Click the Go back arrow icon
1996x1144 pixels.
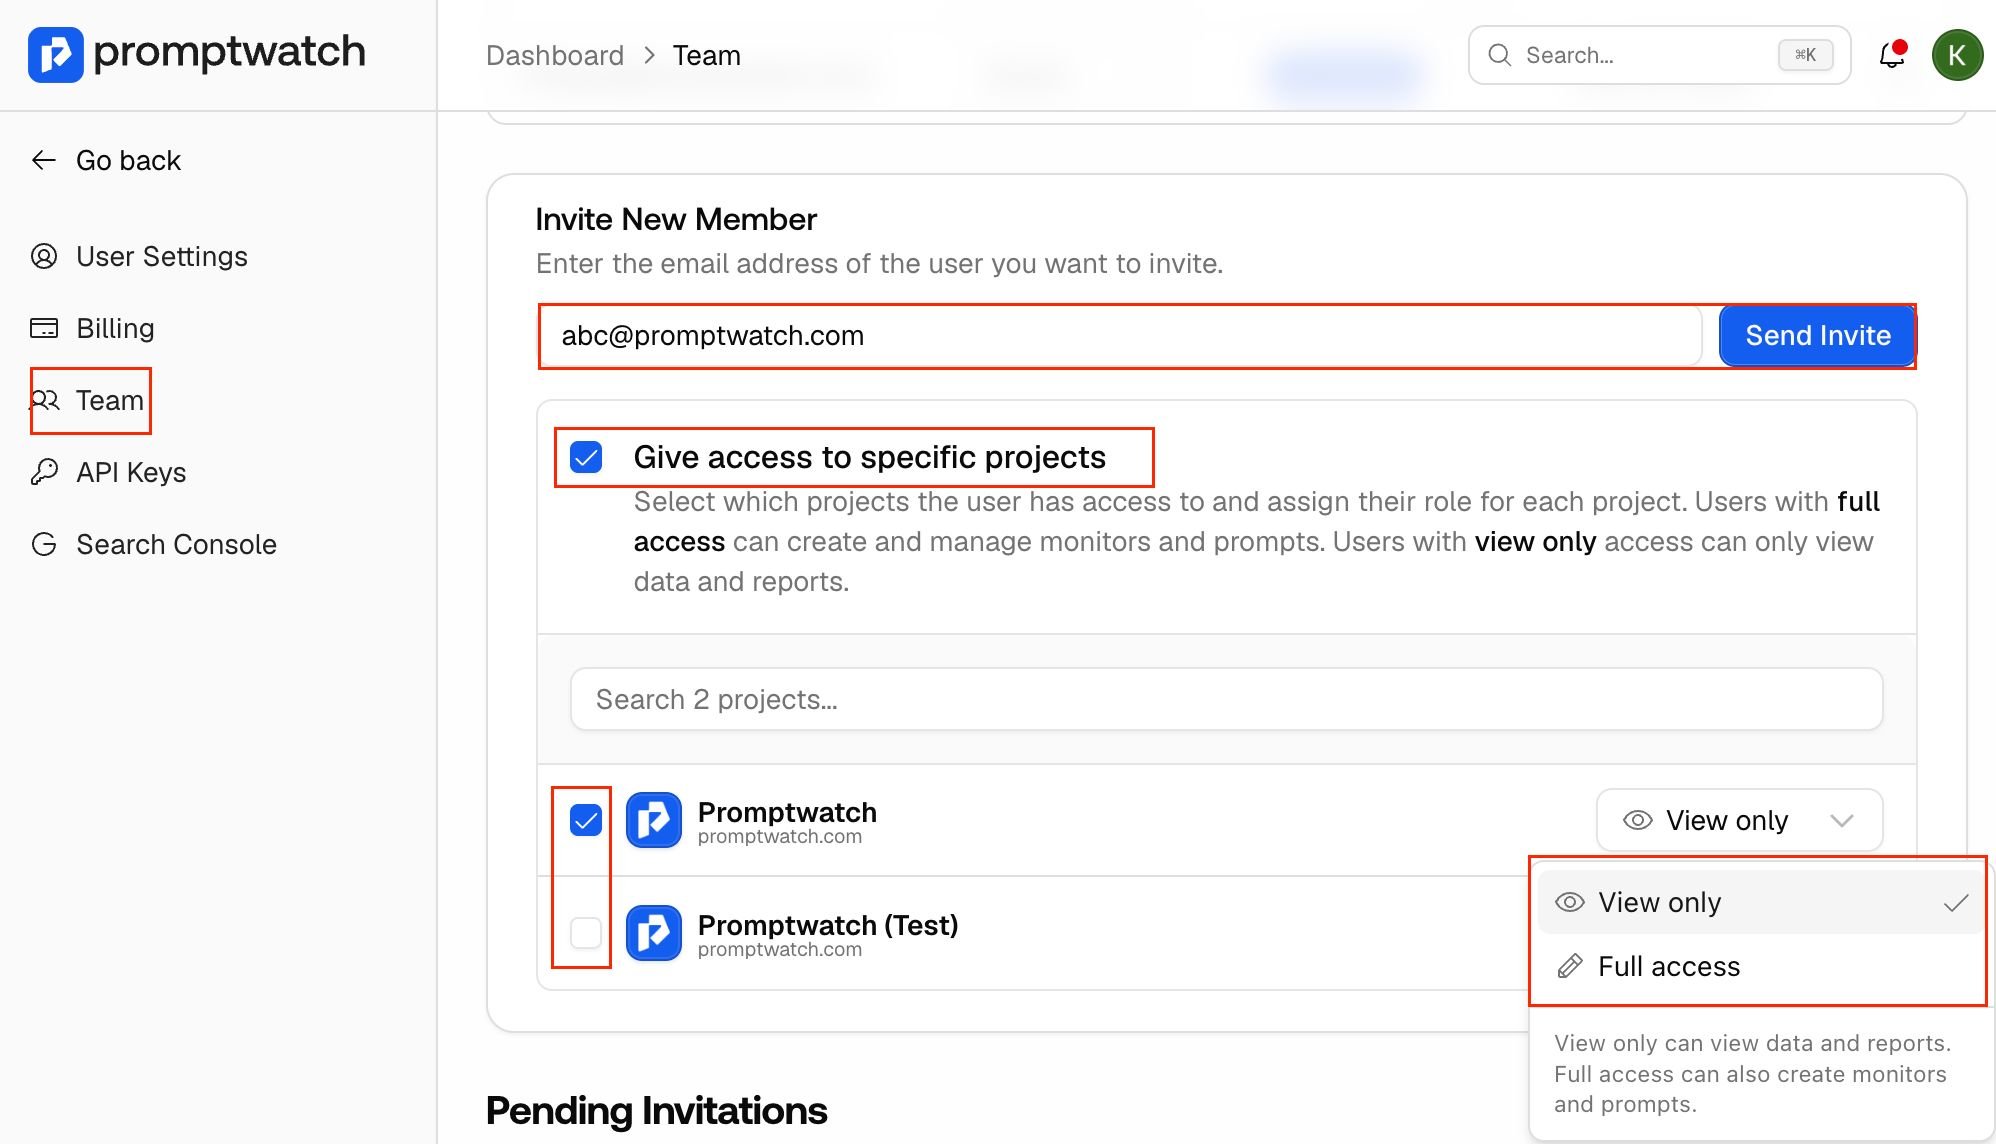(x=43, y=160)
